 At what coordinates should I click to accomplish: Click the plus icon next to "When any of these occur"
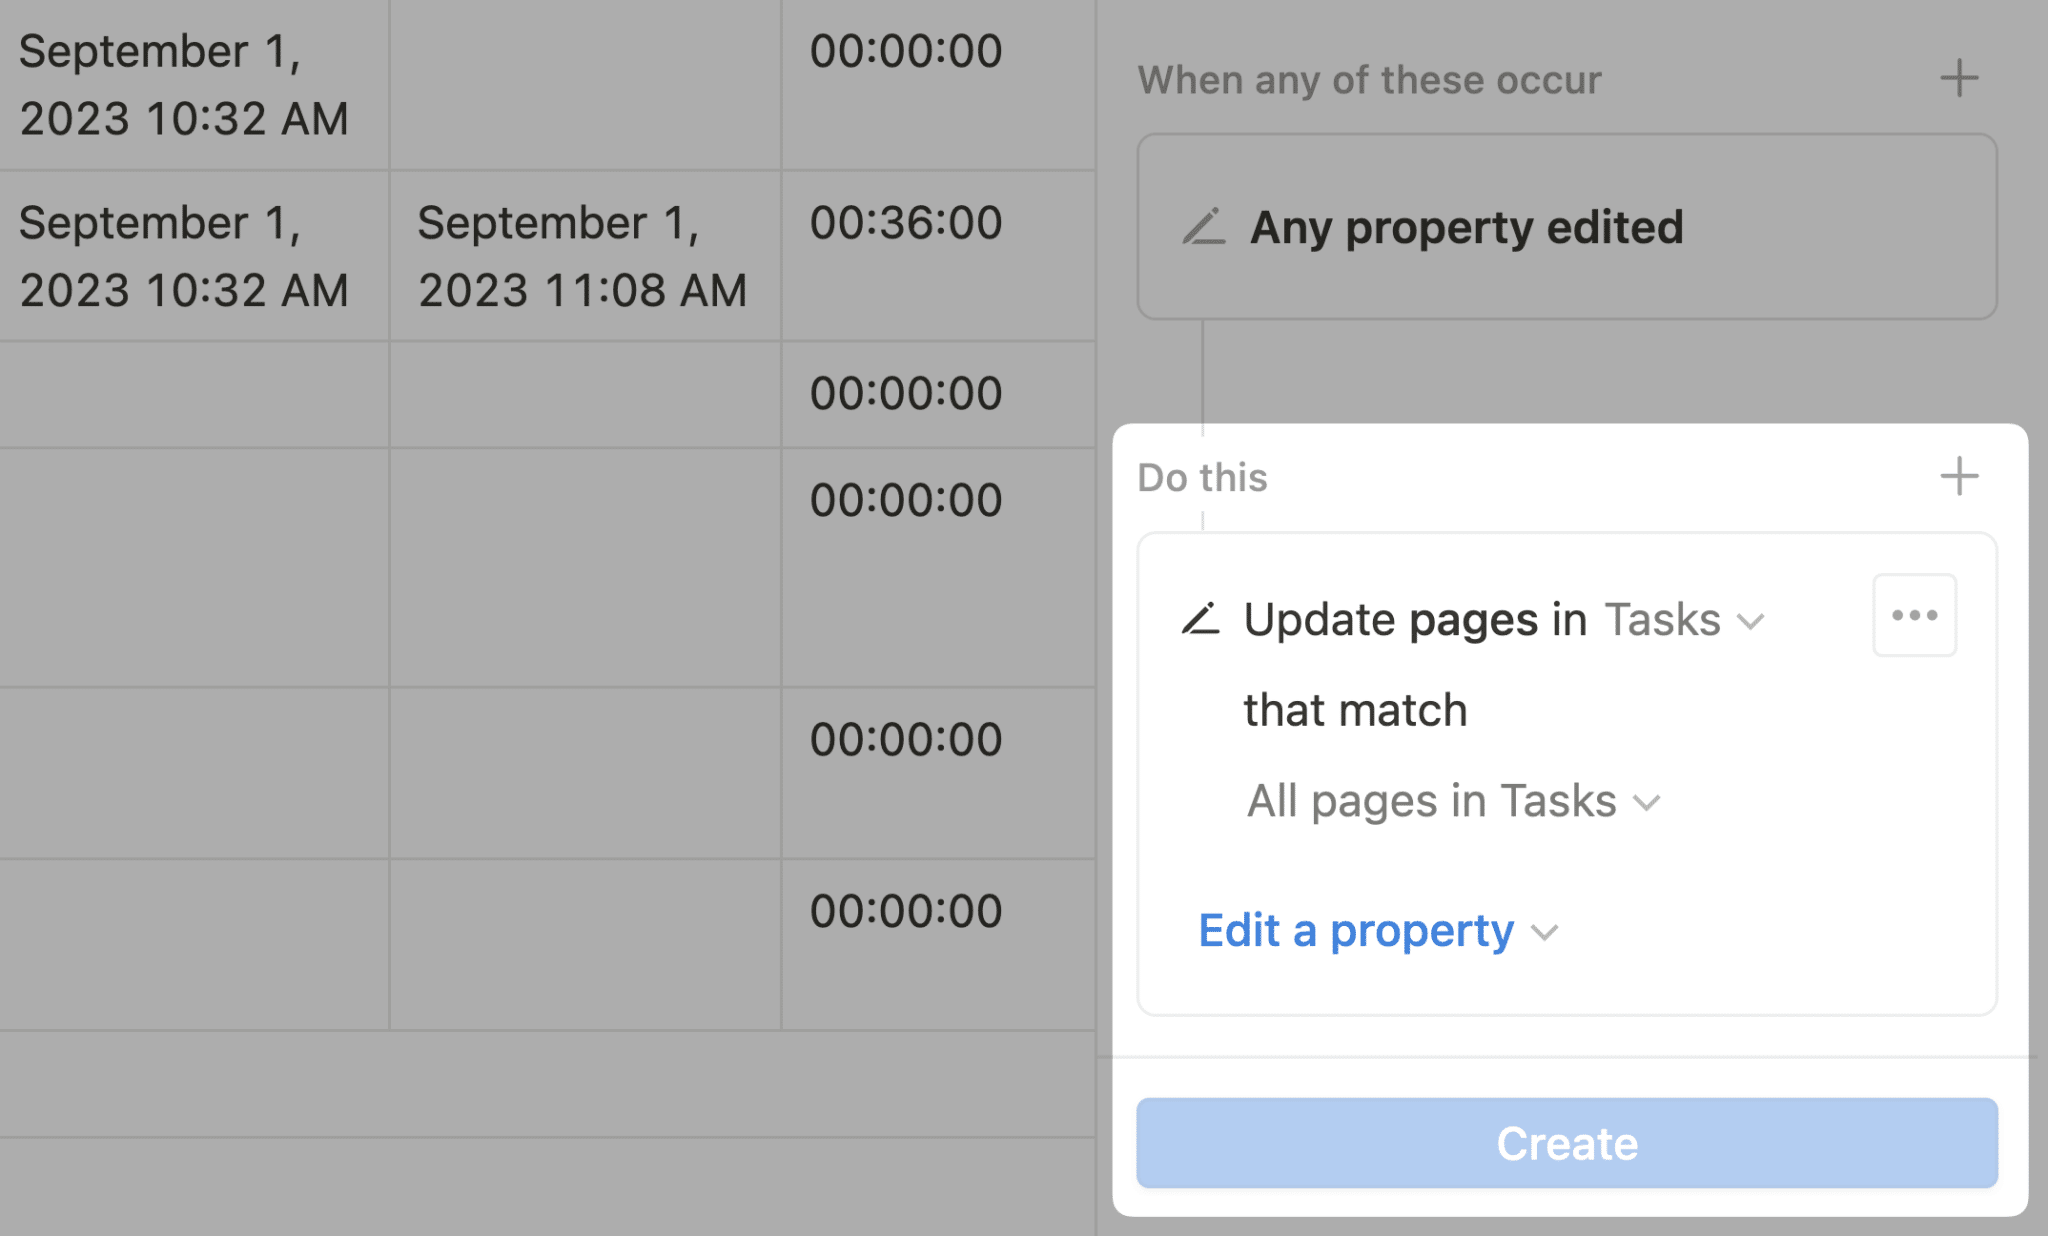point(1958,78)
